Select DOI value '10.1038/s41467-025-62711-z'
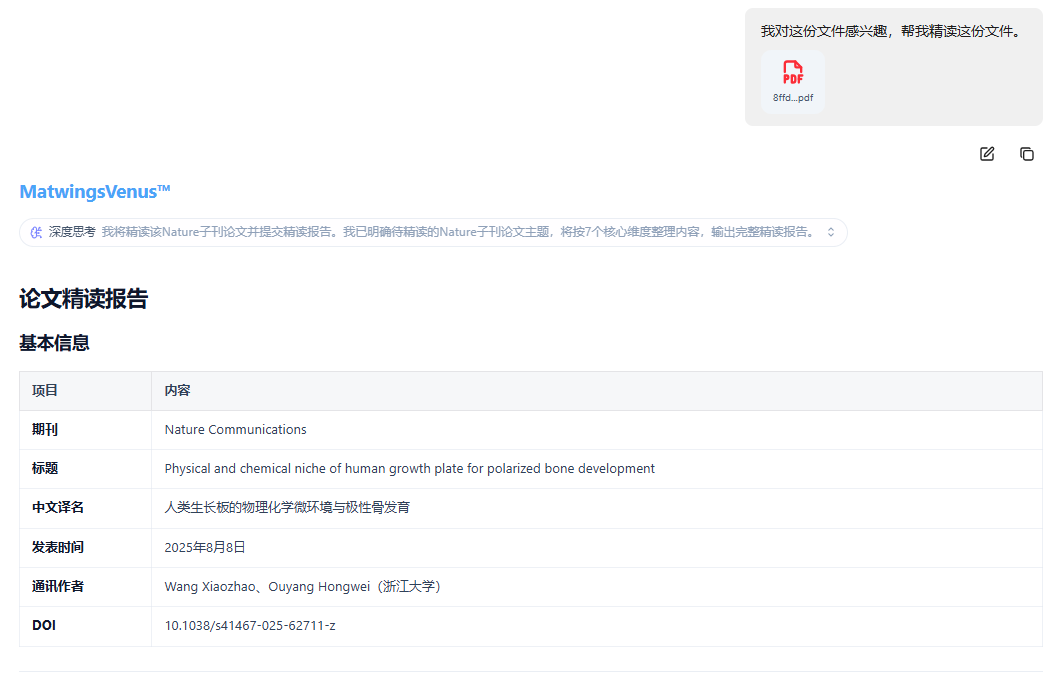This screenshot has height=685, width=1054. 250,625
